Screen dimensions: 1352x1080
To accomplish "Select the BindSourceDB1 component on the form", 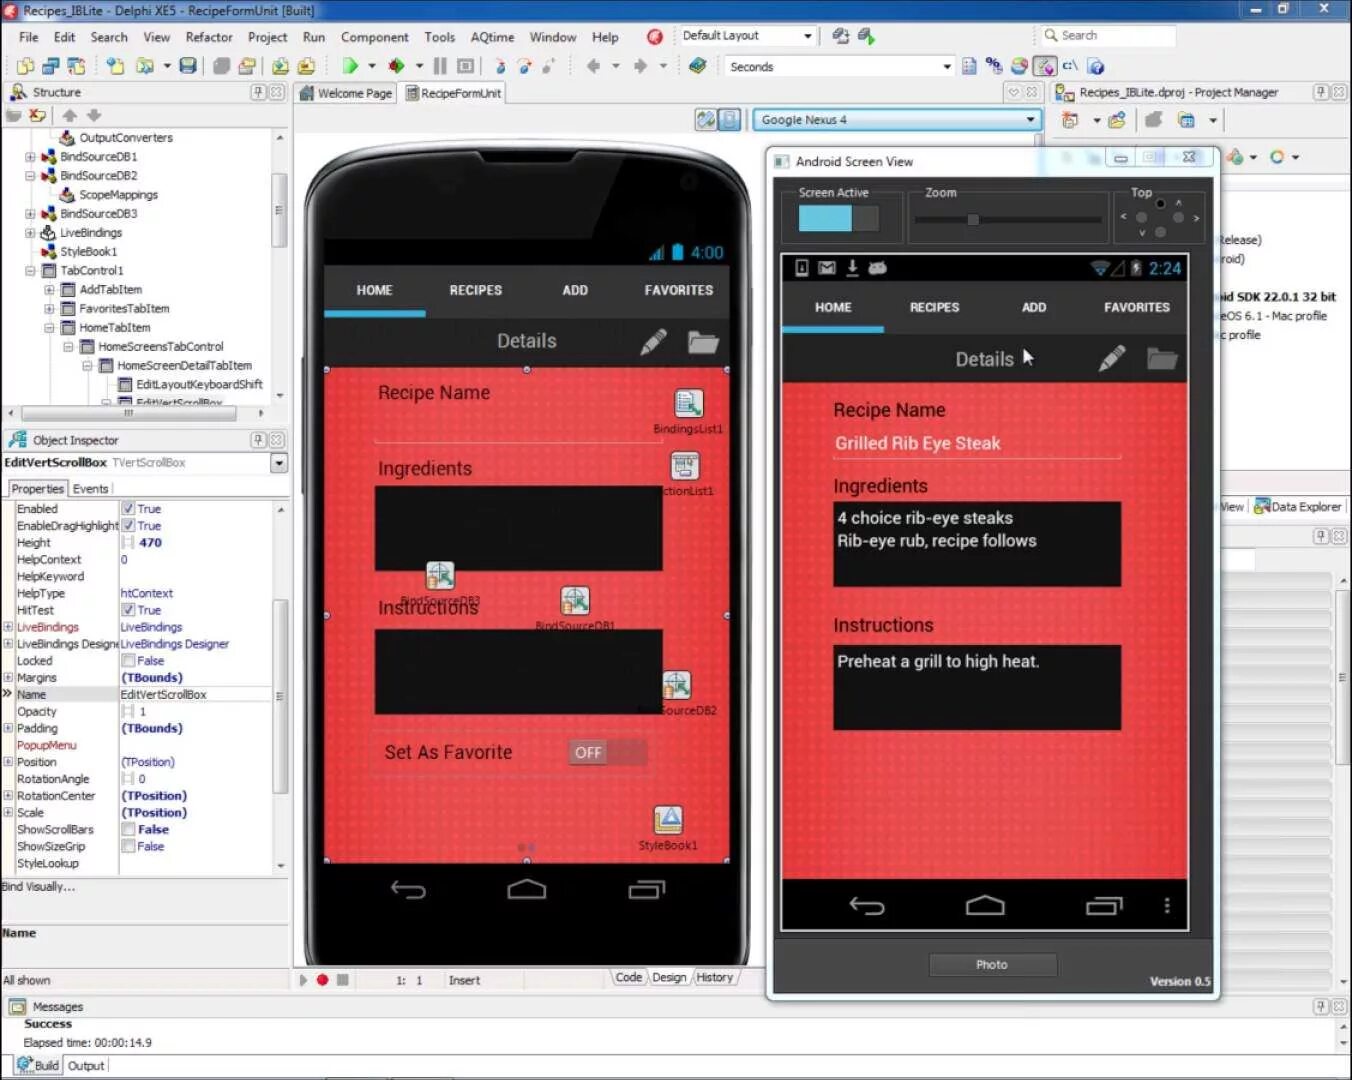I will [574, 600].
